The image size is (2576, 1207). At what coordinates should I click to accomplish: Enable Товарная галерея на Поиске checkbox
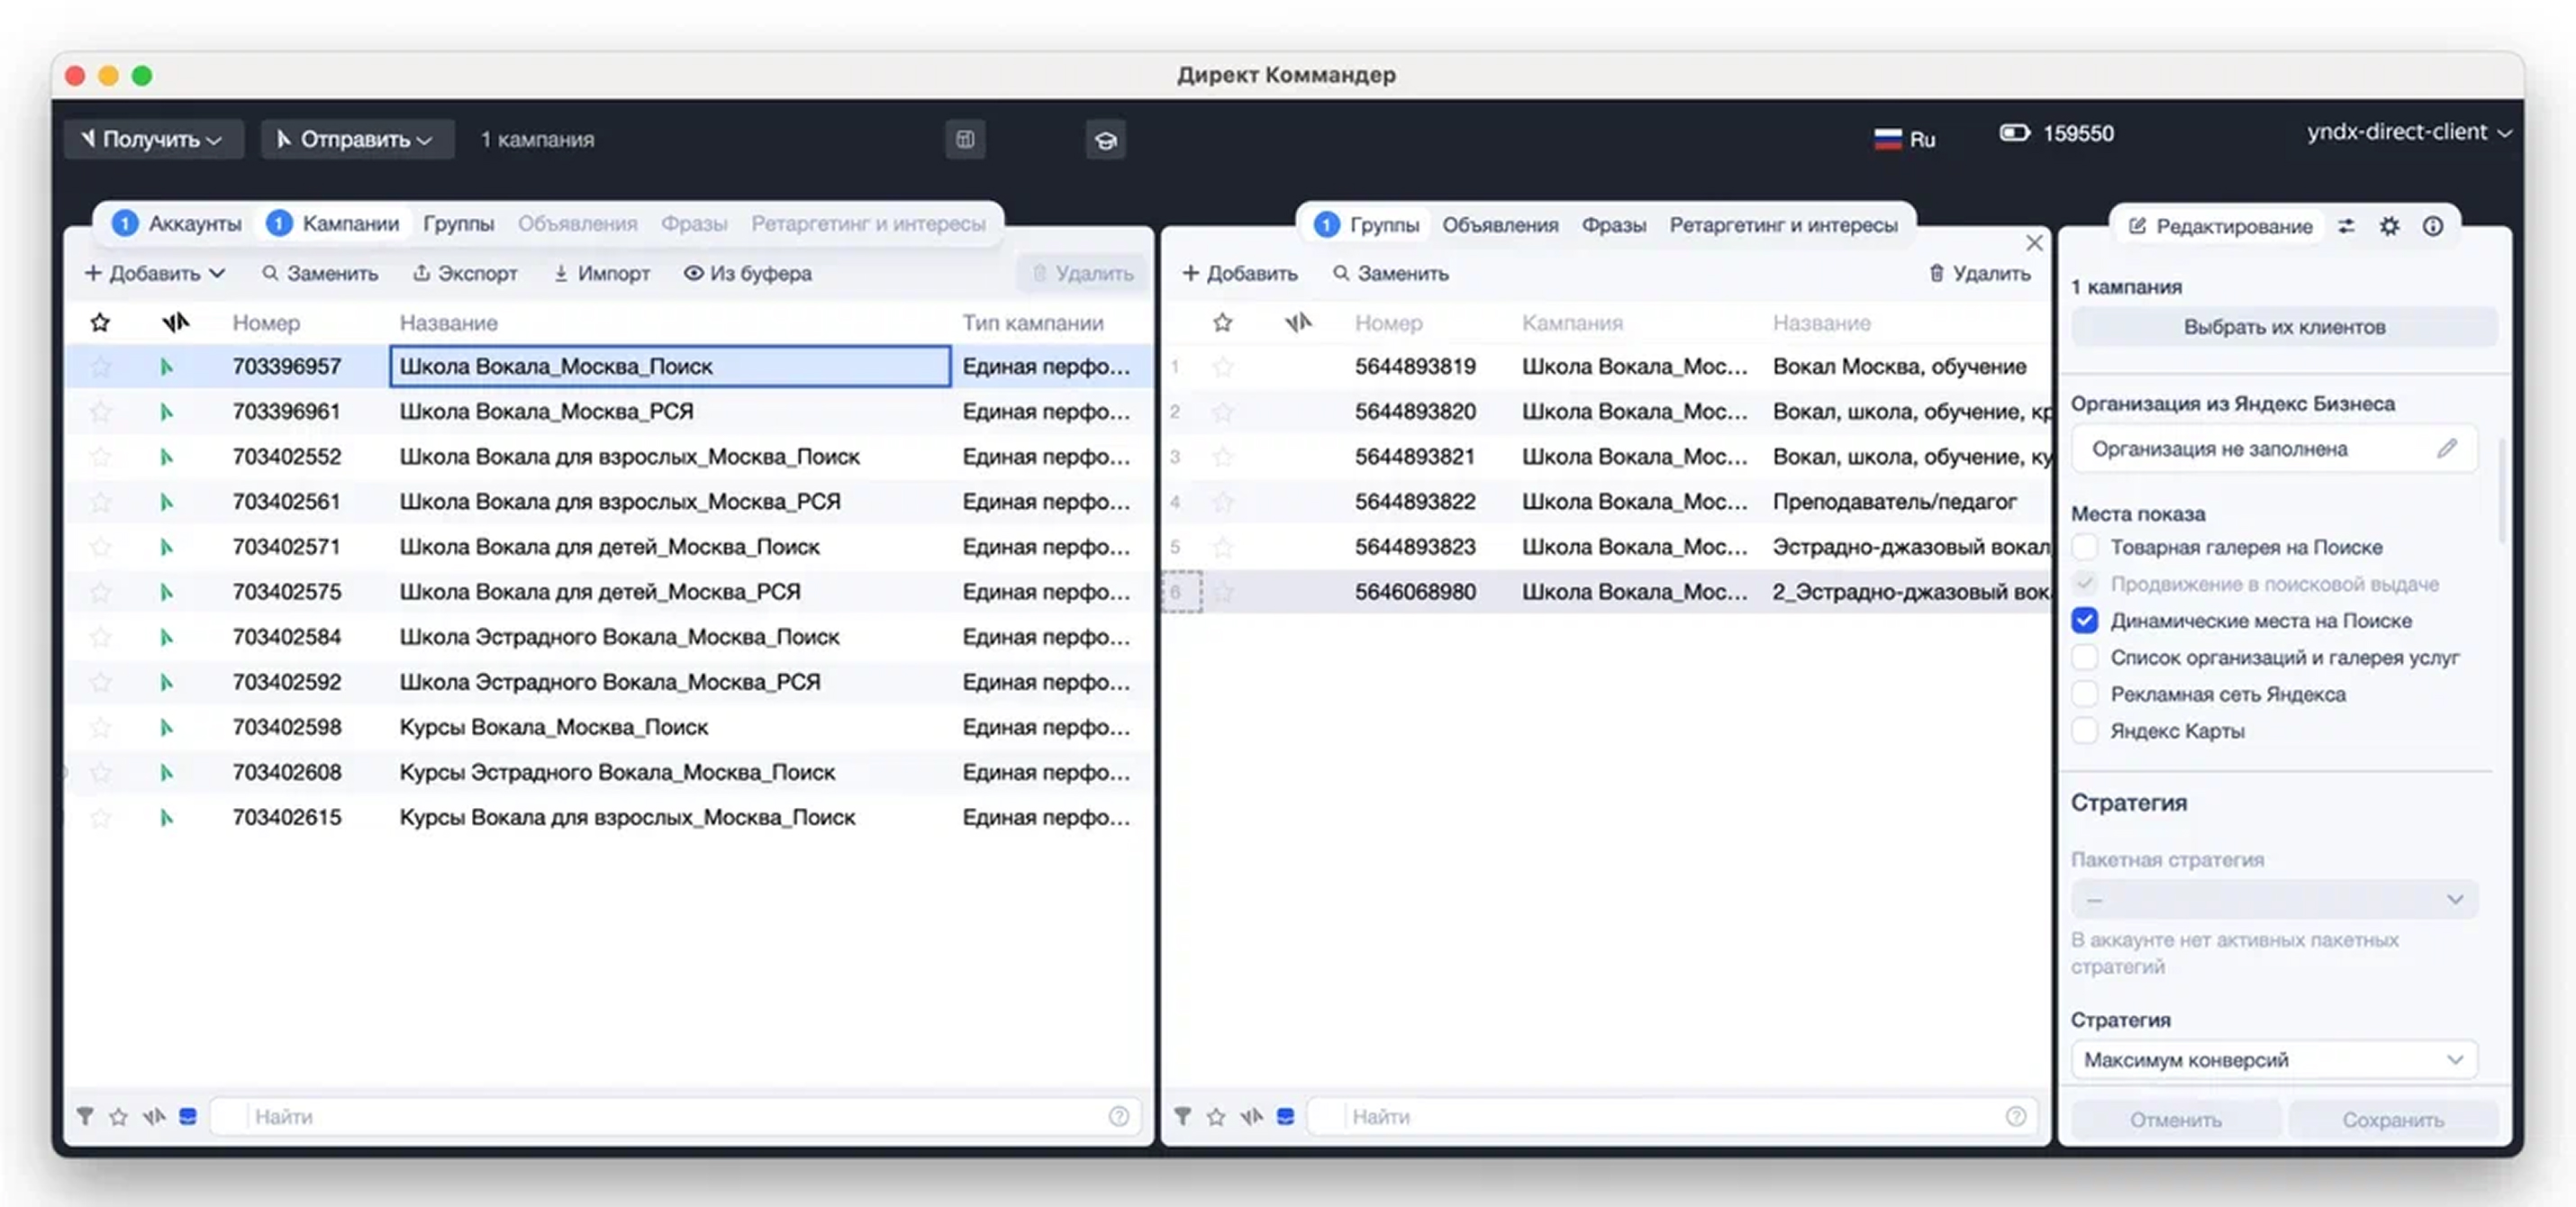point(2085,547)
